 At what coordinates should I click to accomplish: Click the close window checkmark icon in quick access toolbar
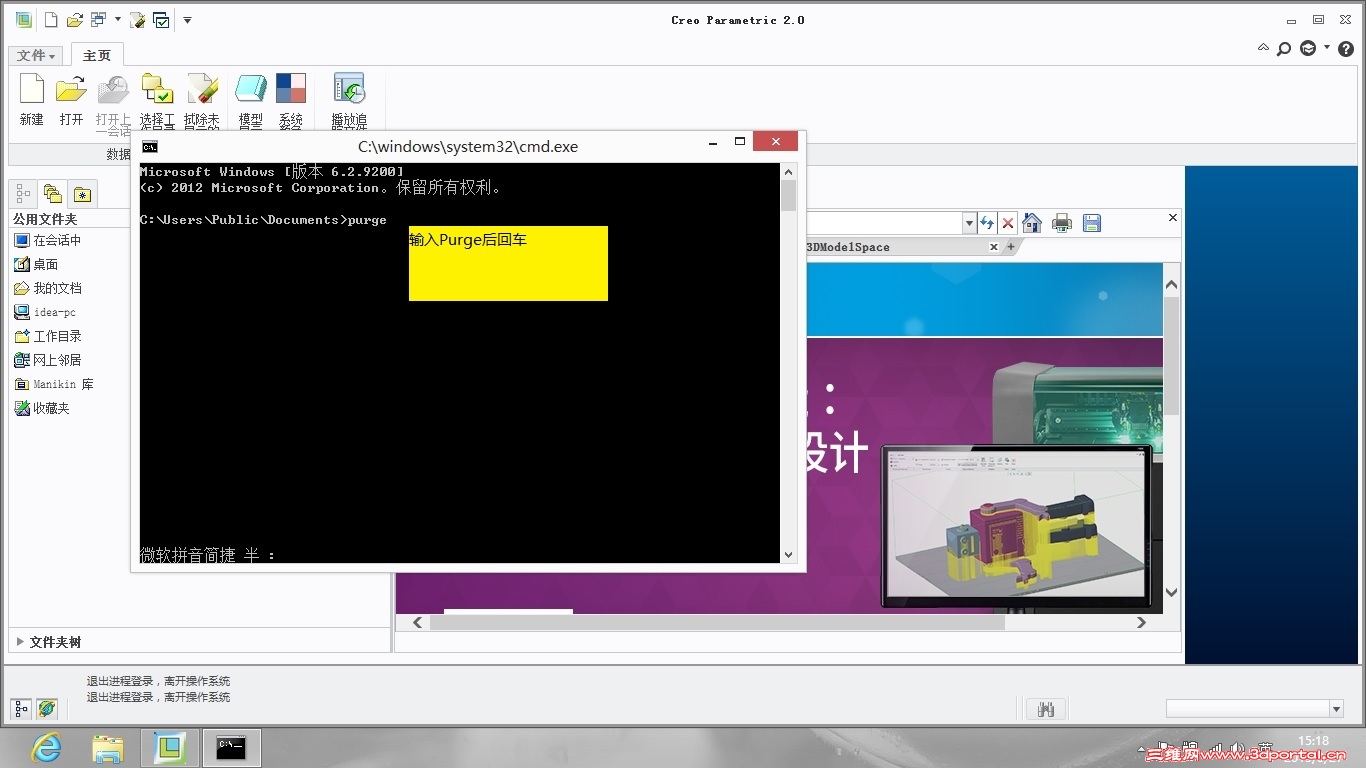coord(161,20)
